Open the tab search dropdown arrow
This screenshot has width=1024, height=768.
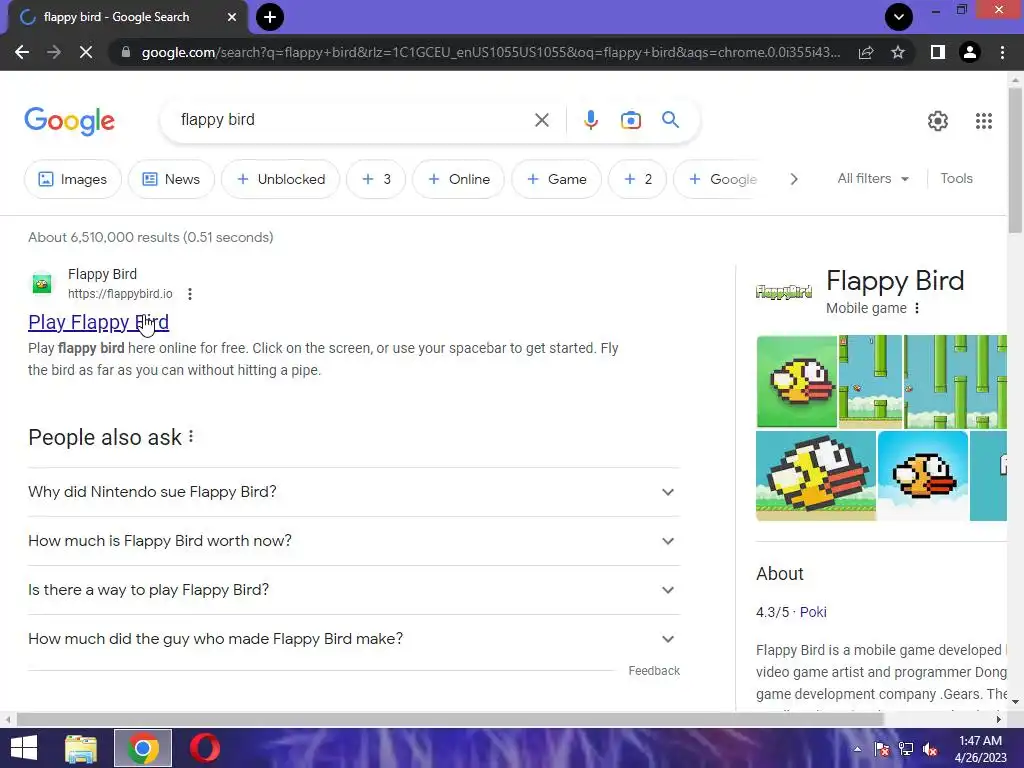tap(899, 17)
